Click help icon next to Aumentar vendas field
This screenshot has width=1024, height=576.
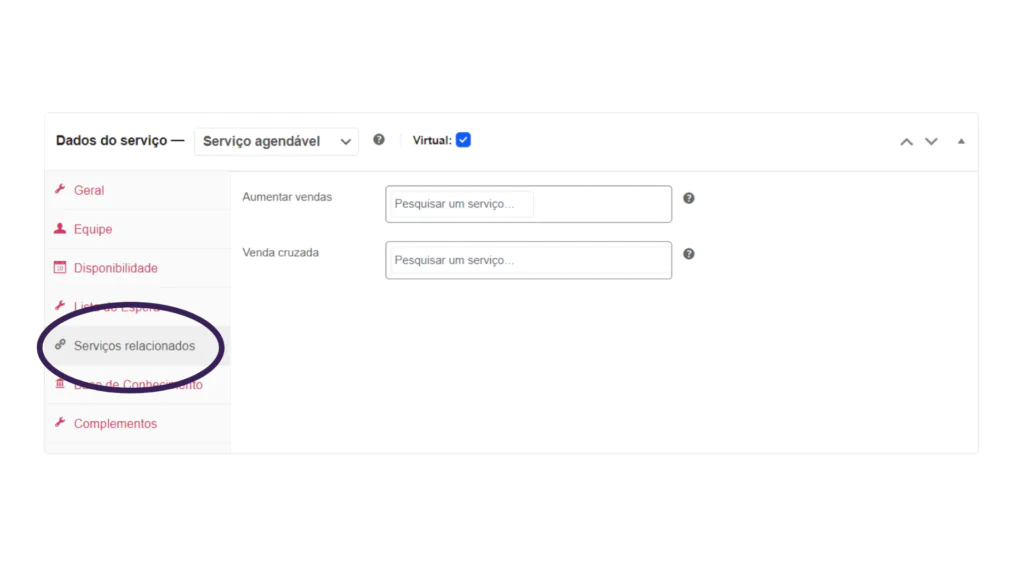point(688,198)
